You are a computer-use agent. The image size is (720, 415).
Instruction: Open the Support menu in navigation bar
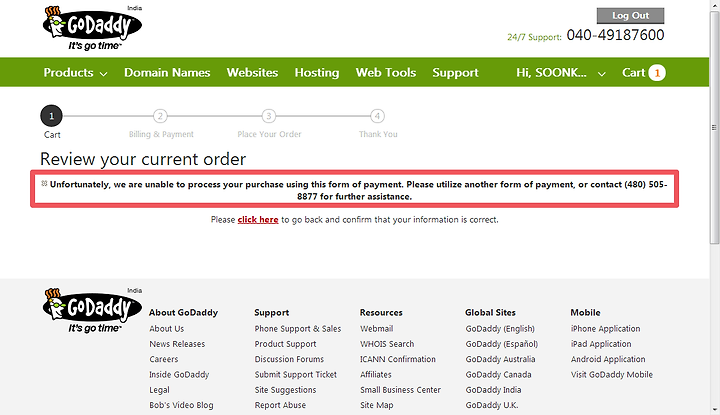coord(455,73)
